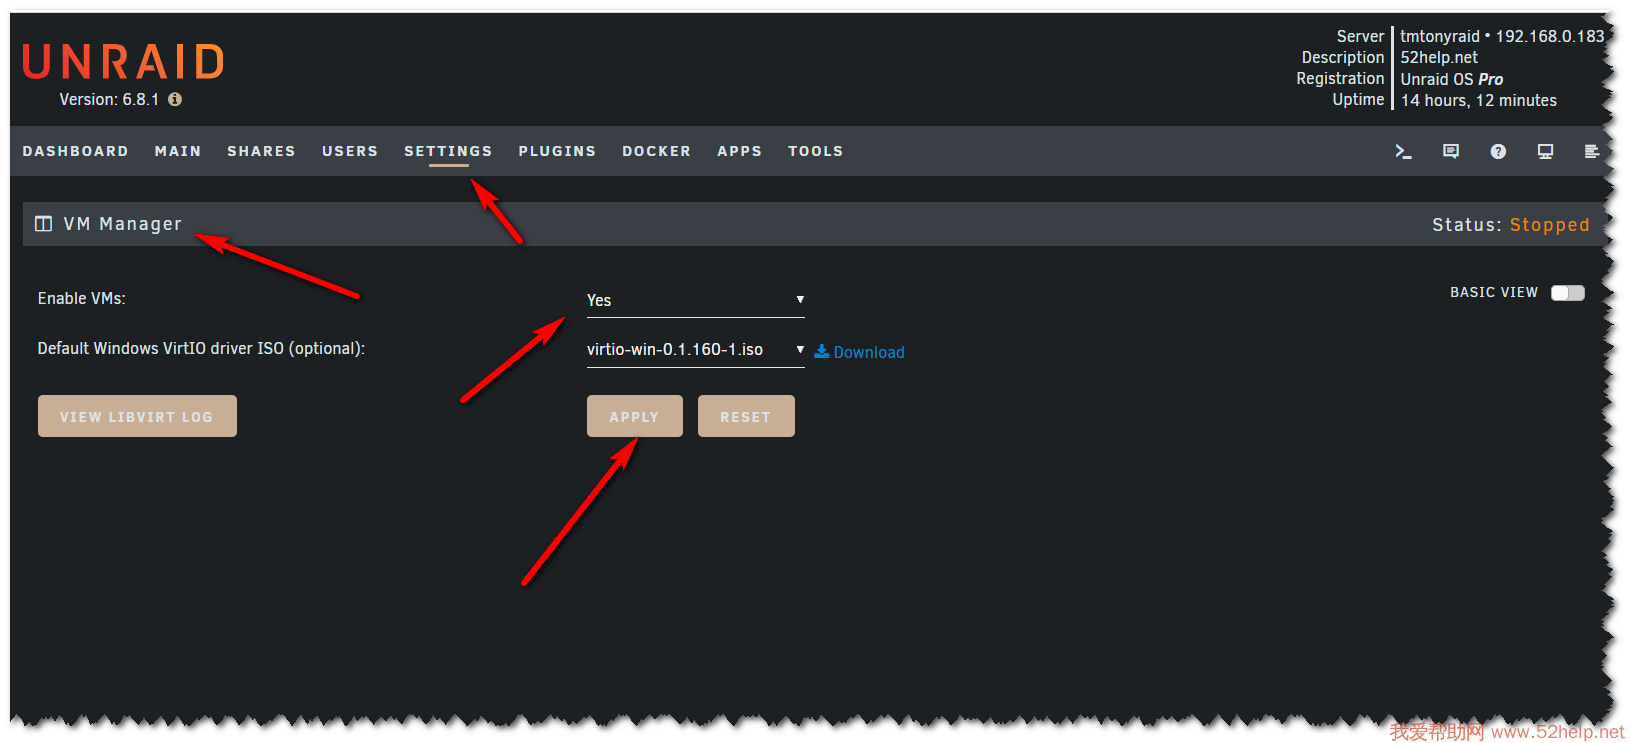Switch to the Shares tab
Screen dimensions: 1631x743
[x=261, y=151]
